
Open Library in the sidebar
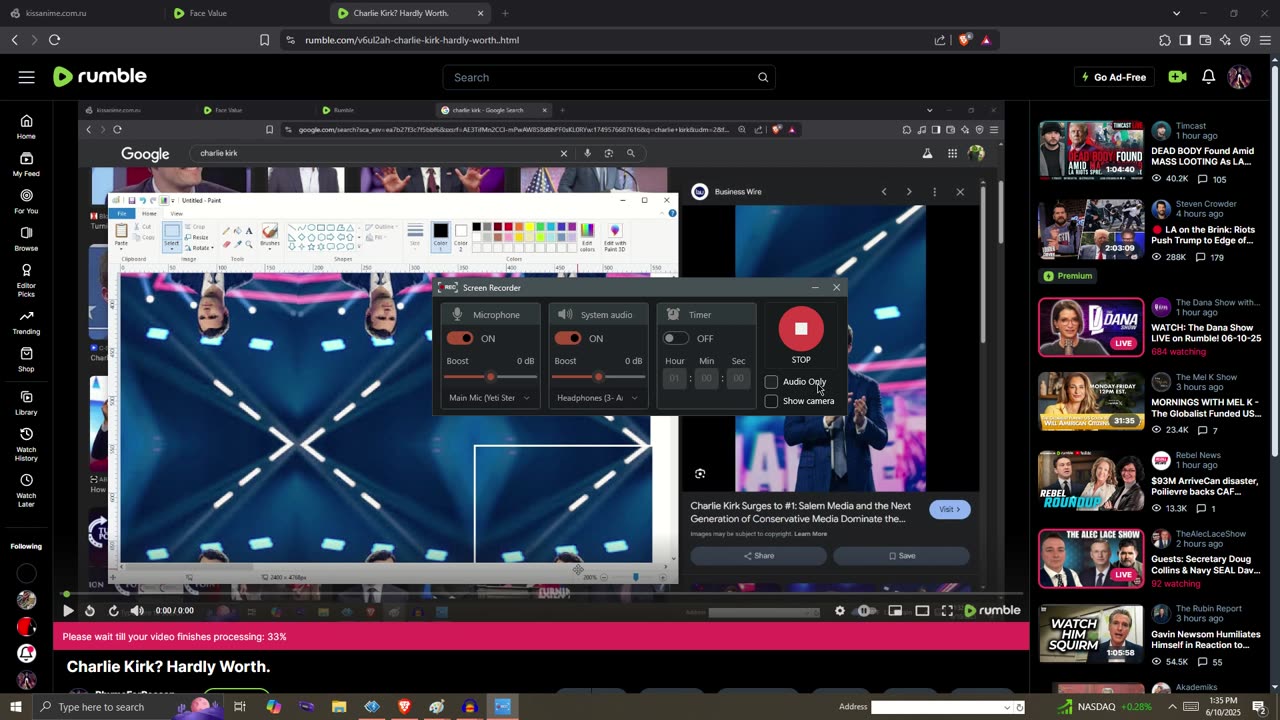[x=26, y=403]
